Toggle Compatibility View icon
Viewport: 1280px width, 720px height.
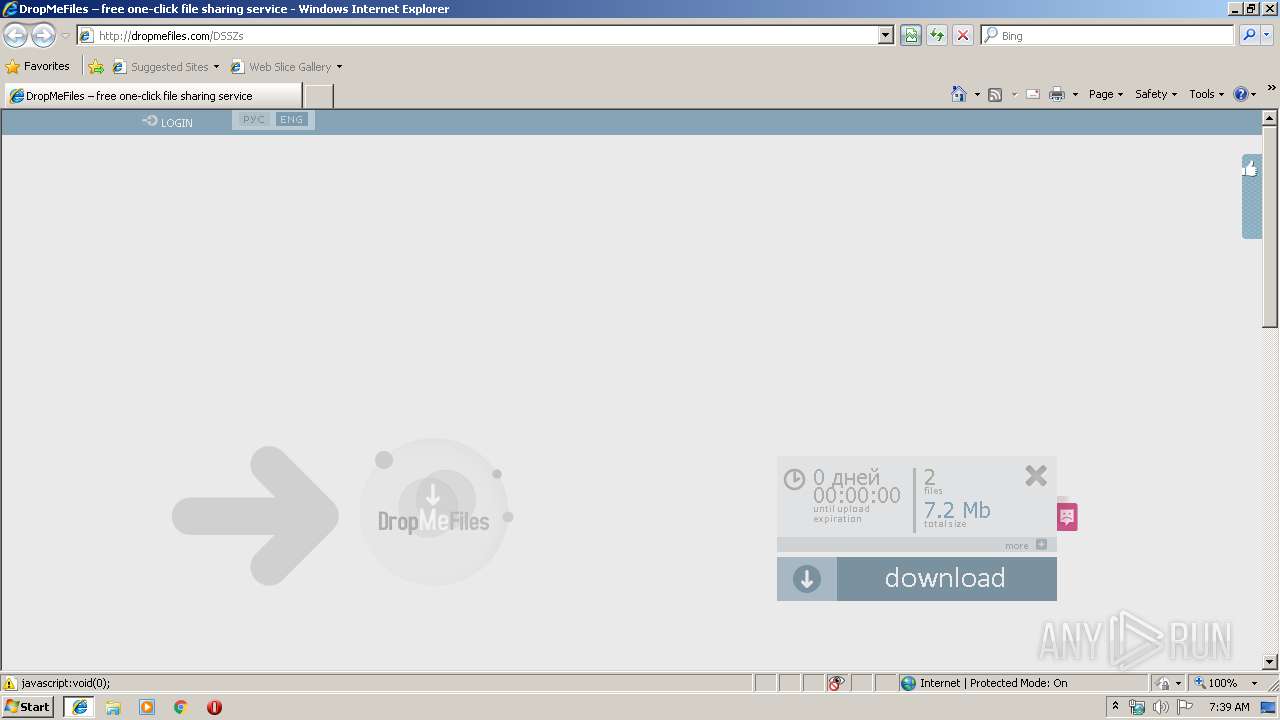click(911, 35)
